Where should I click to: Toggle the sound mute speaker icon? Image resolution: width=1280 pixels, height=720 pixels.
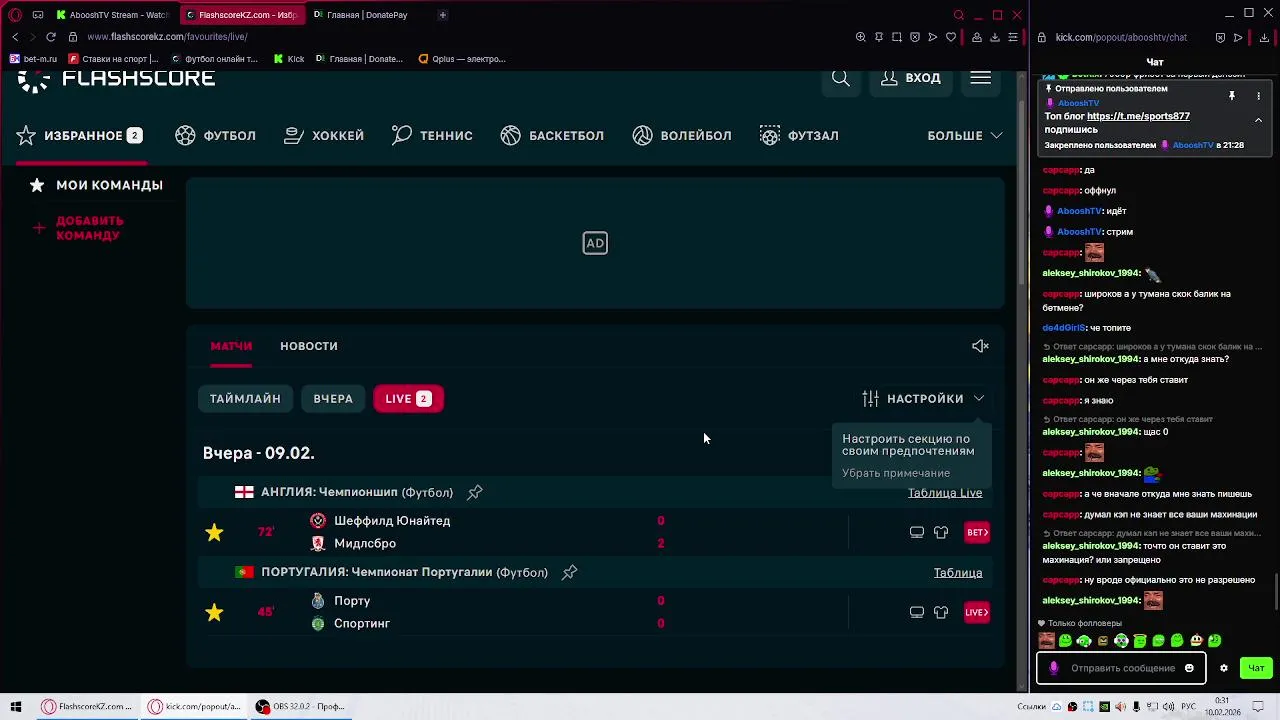click(x=980, y=346)
